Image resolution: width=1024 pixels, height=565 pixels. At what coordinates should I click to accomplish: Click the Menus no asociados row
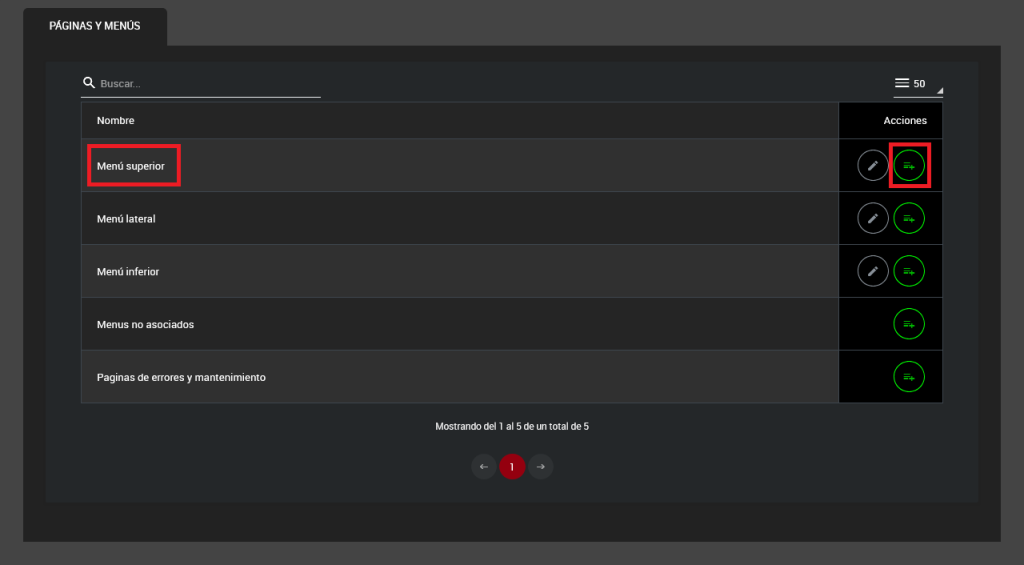pyautogui.click(x=145, y=325)
